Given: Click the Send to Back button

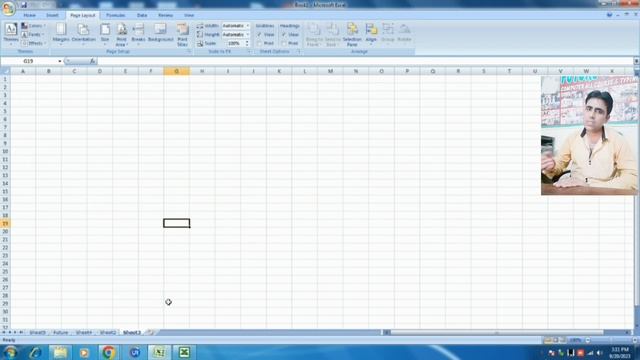Looking at the screenshot, I should point(333,35).
